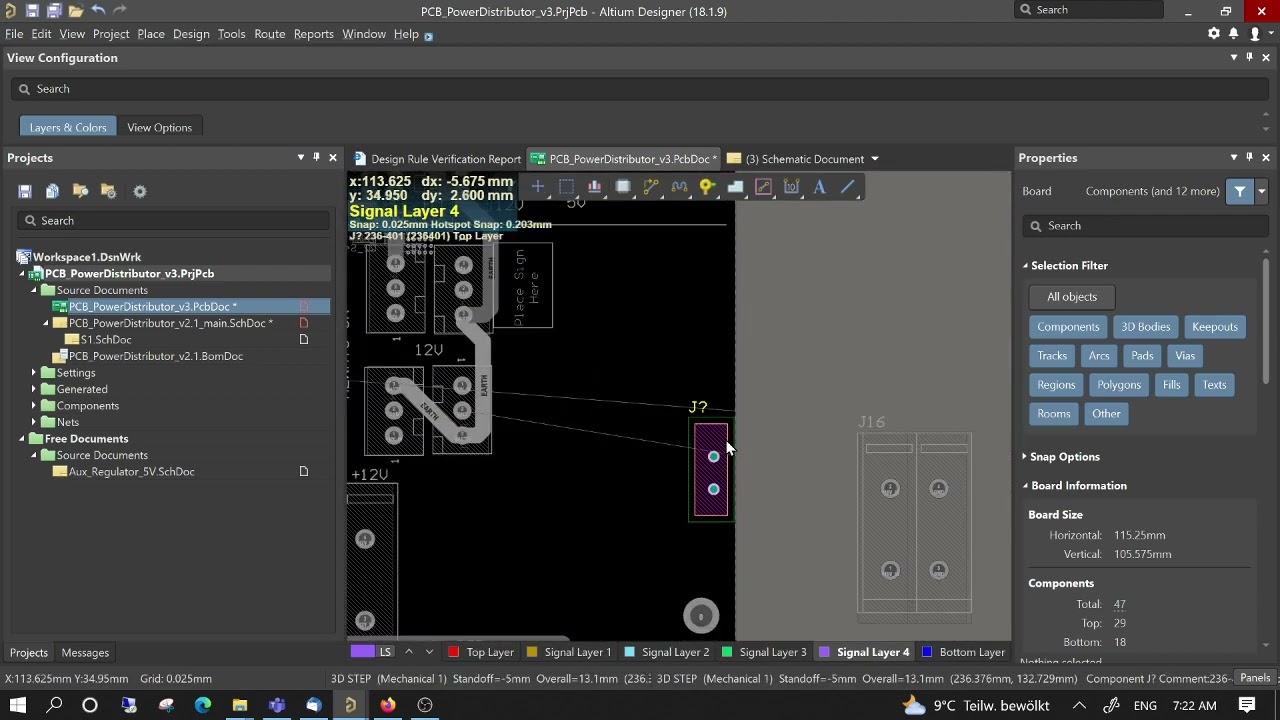1280x720 pixels.
Task: Click the Open folder icon in title bar
Action: 76,11
